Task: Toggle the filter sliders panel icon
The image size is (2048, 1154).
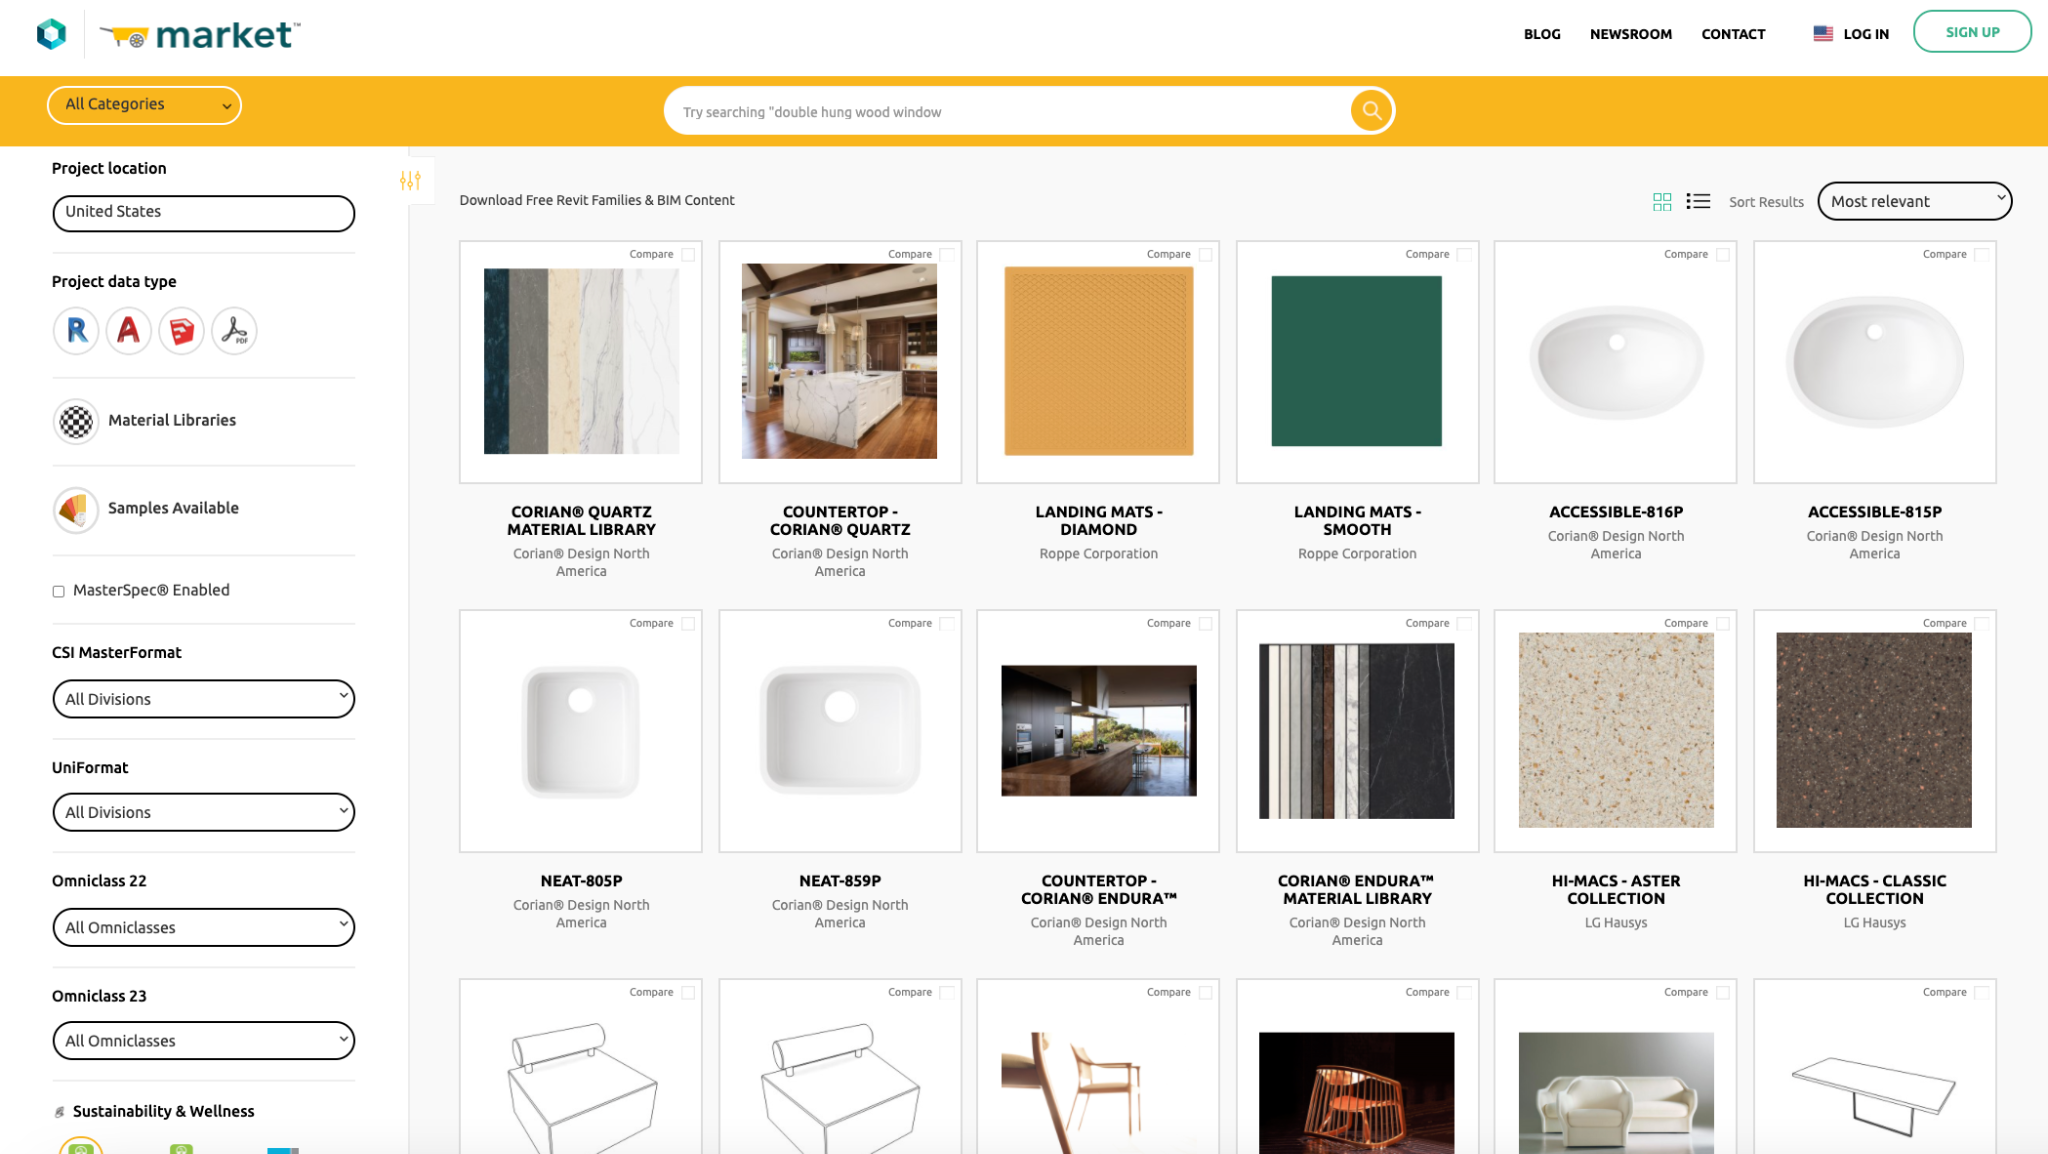Action: click(410, 181)
